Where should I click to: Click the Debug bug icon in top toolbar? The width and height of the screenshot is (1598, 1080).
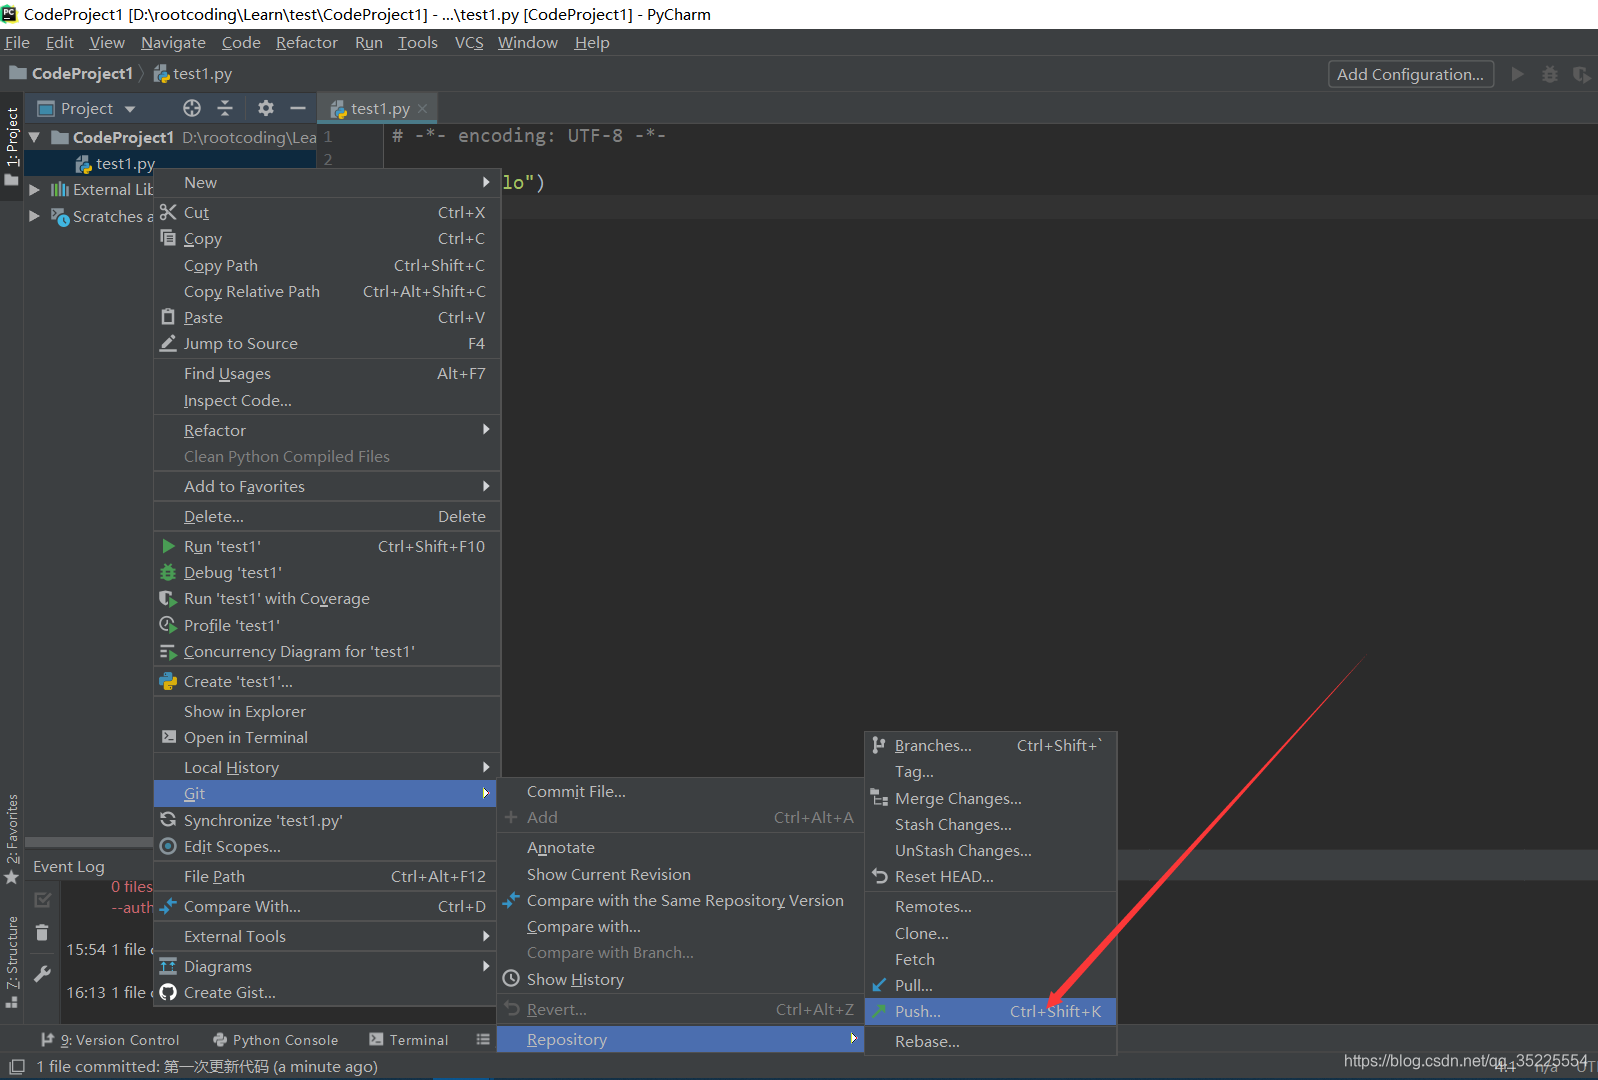[x=1550, y=74]
